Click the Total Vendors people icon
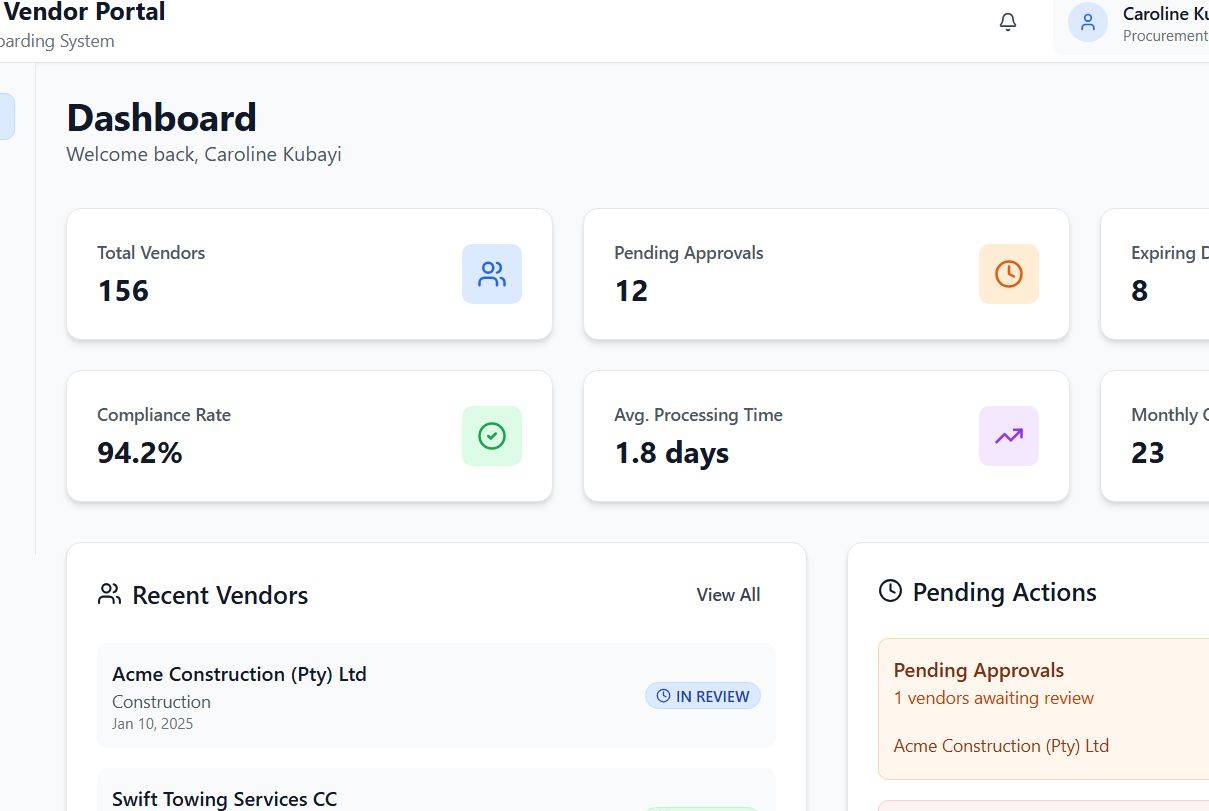 coord(491,274)
